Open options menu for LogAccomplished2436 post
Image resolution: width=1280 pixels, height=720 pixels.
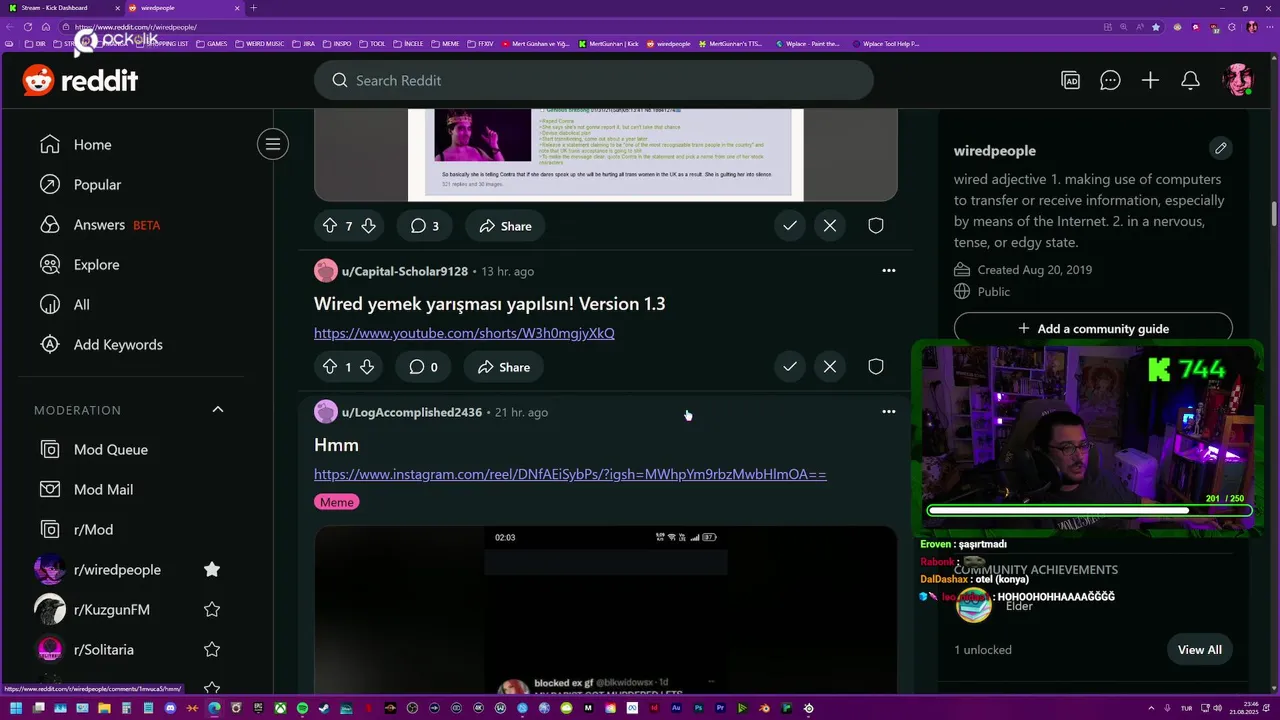888,412
